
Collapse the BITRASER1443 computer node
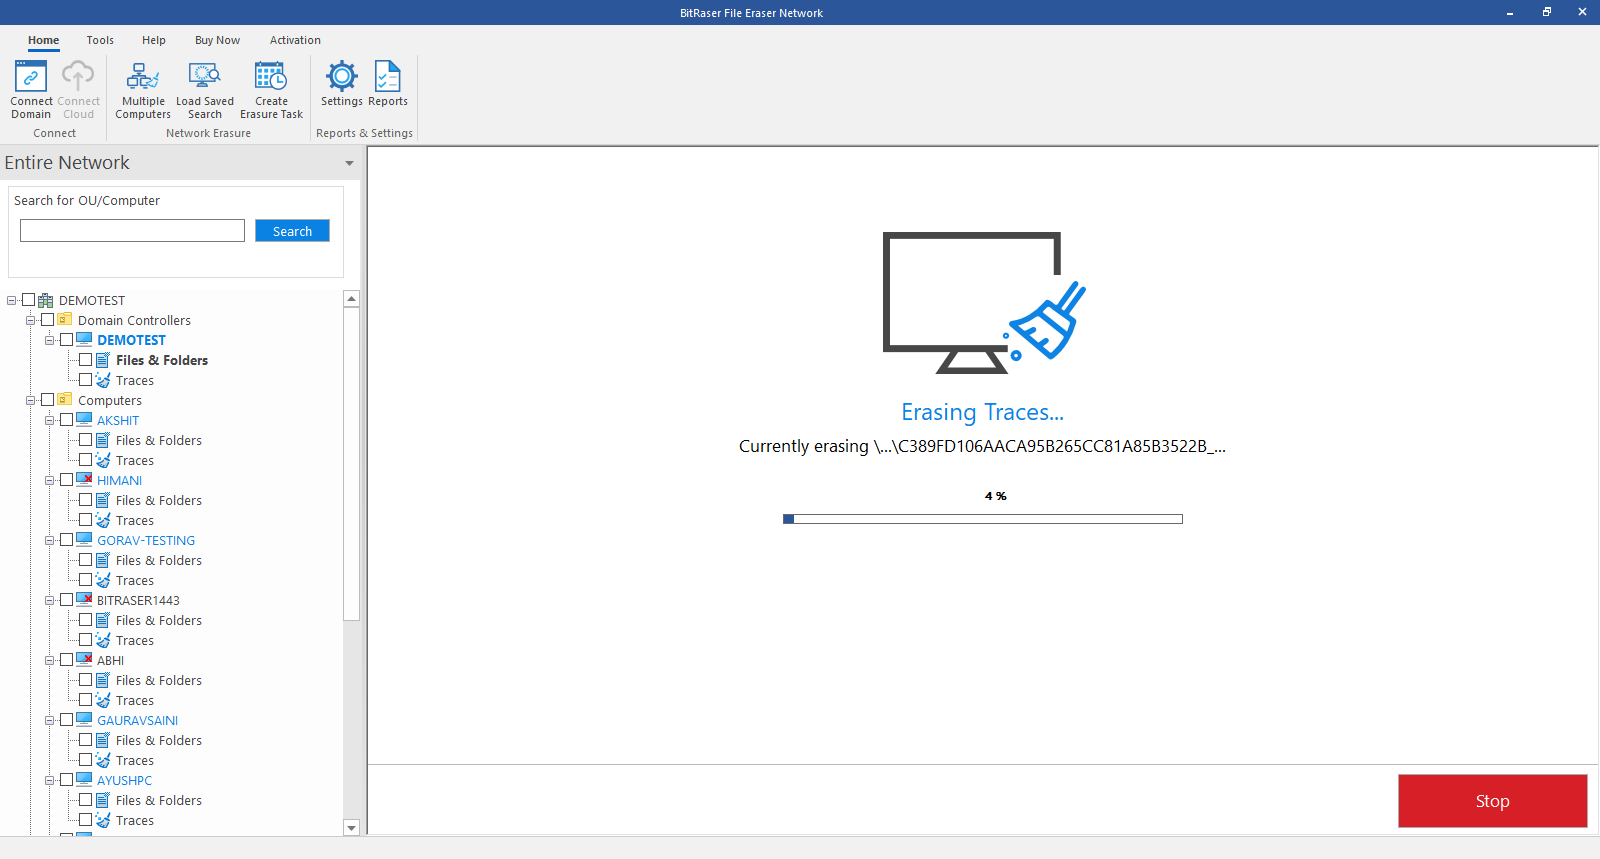pos(49,600)
